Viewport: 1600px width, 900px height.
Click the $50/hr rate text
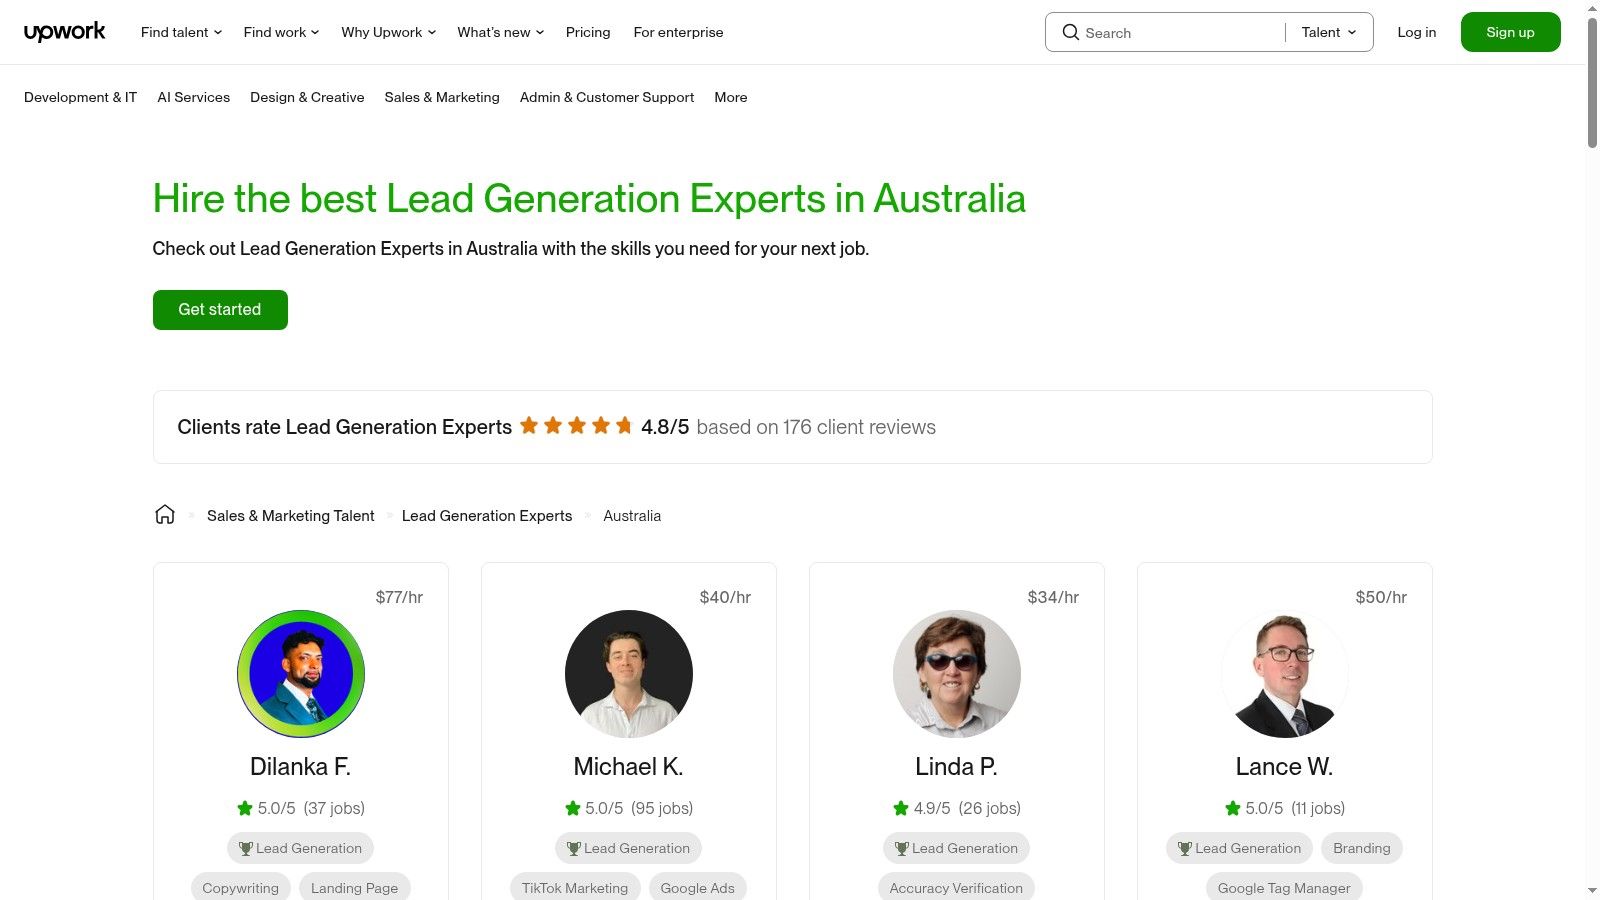pyautogui.click(x=1381, y=597)
